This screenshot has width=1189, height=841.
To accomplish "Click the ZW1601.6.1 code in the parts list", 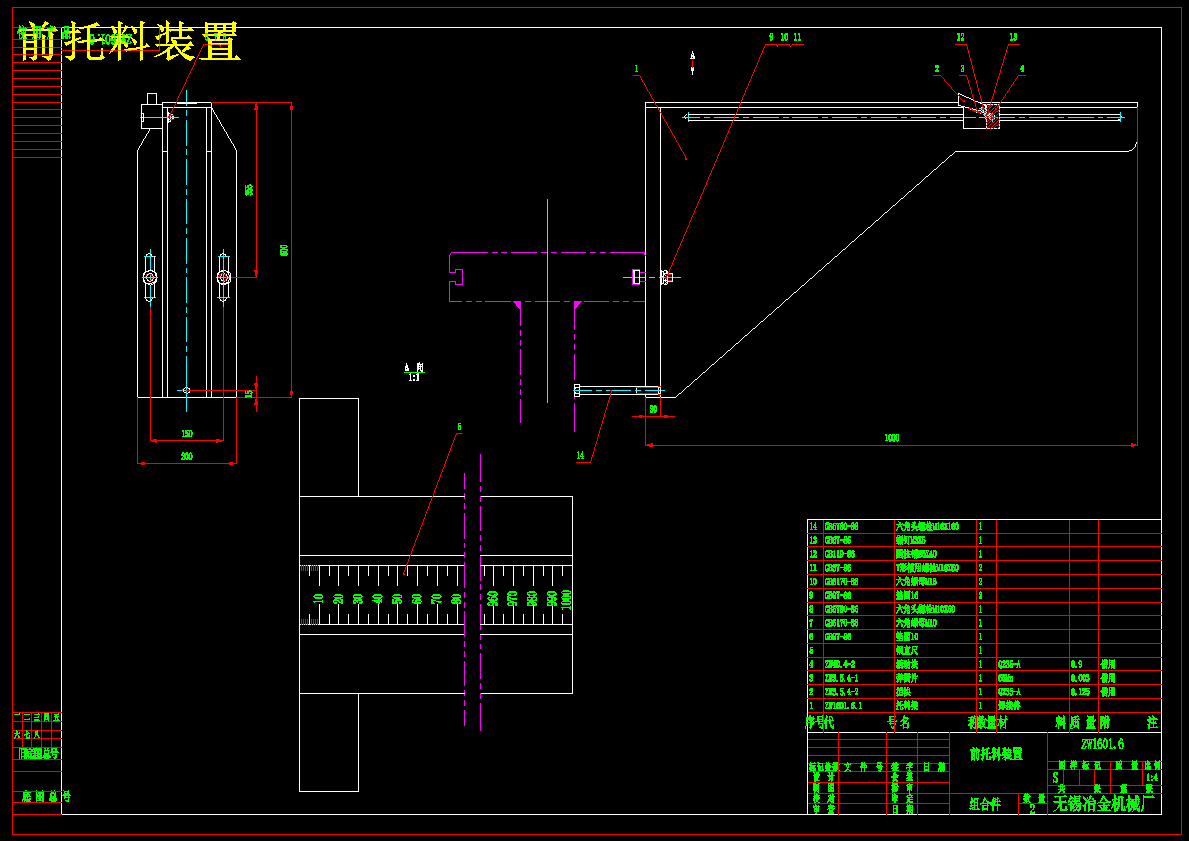I will [845, 705].
